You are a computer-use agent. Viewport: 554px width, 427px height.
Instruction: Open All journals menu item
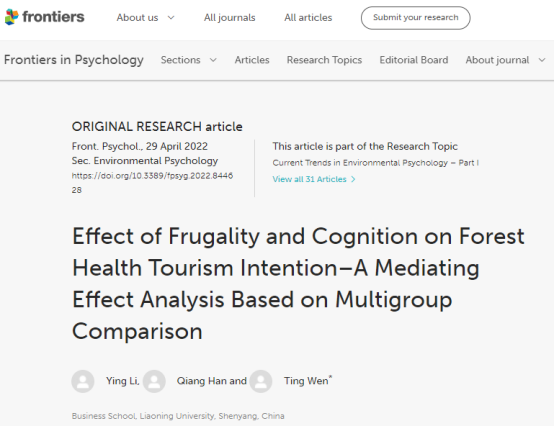230,18
